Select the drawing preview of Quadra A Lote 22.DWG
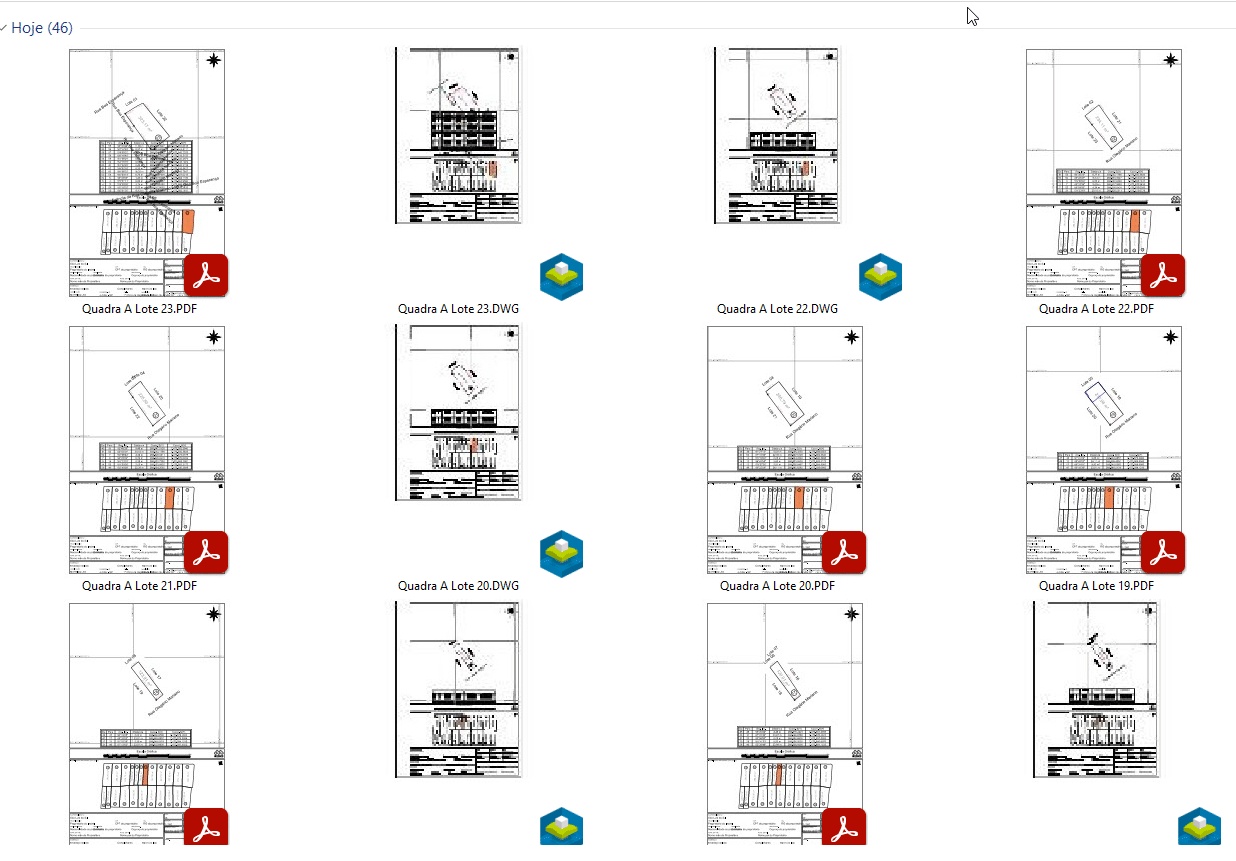Image resolution: width=1236 pixels, height=861 pixels. [x=778, y=135]
